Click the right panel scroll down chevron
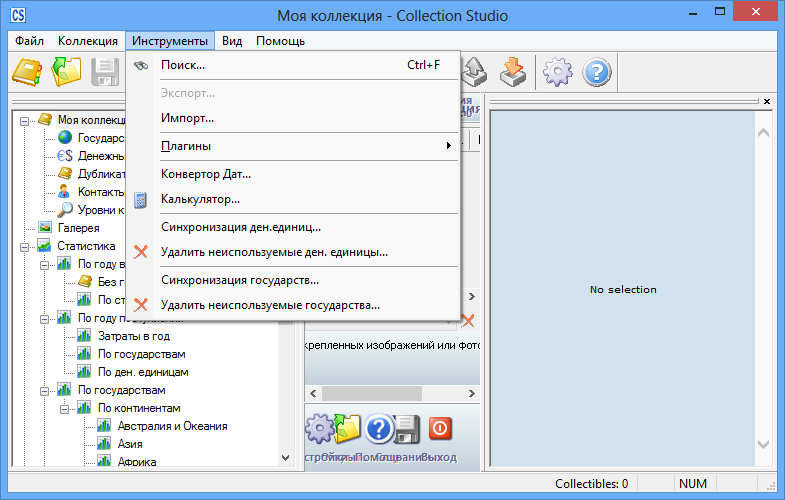Screen dimensions: 785x500 (763, 444)
